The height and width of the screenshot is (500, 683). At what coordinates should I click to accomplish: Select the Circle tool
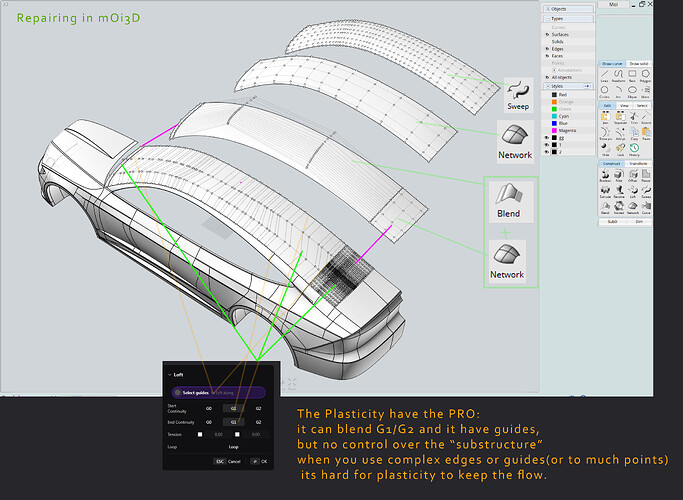605,91
